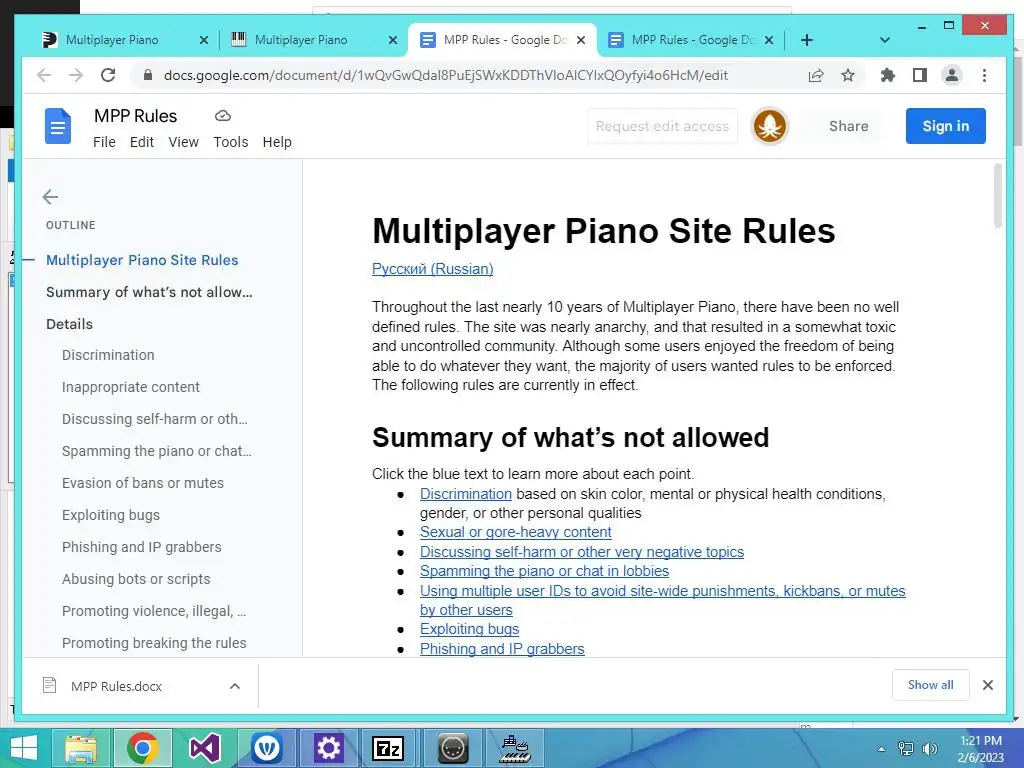Go forward in Chrome history

[x=76, y=75]
